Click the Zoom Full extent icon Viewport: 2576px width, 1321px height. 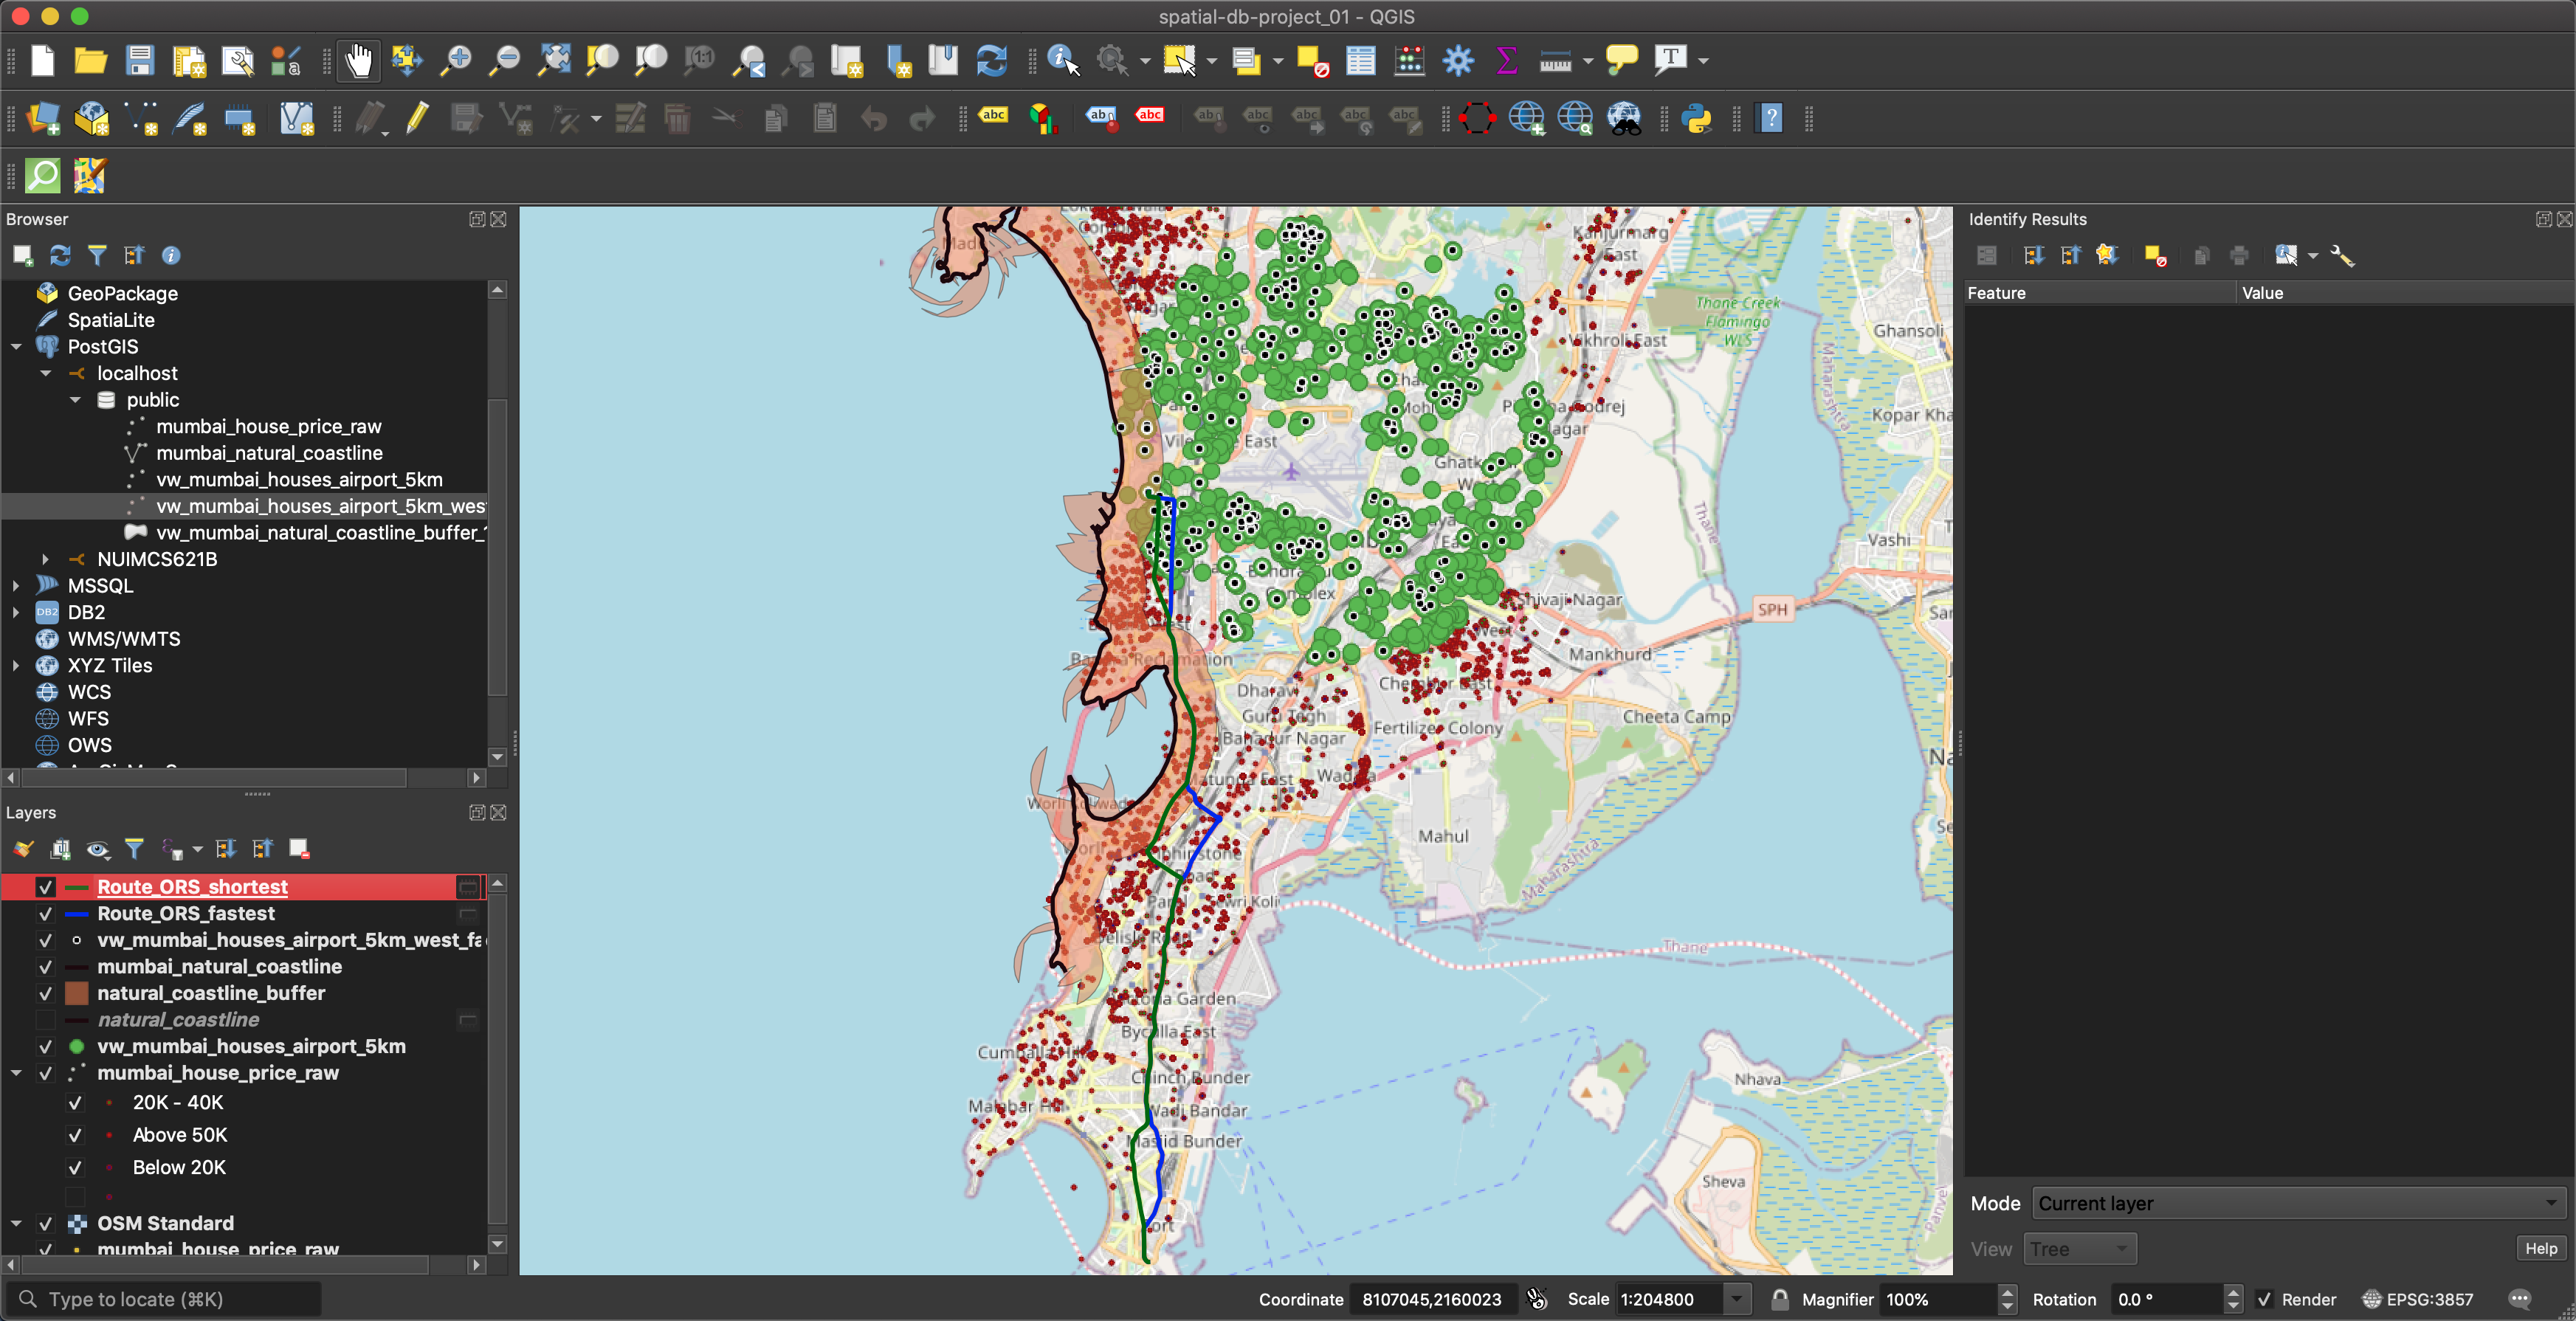(x=554, y=61)
